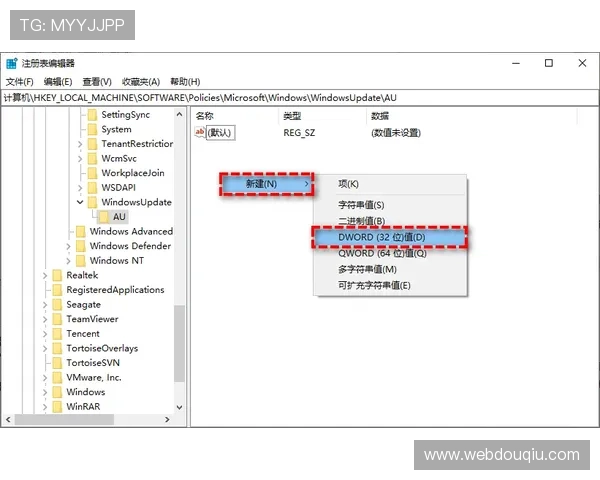The image size is (600, 480).
Task: Expand the Windows NT key
Action: [x=68, y=261]
